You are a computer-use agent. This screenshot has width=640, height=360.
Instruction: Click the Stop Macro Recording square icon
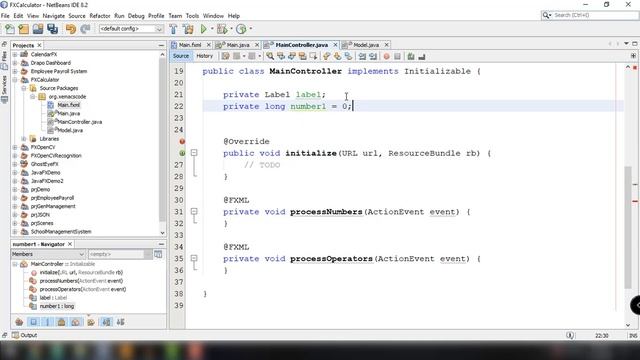[x=397, y=56]
